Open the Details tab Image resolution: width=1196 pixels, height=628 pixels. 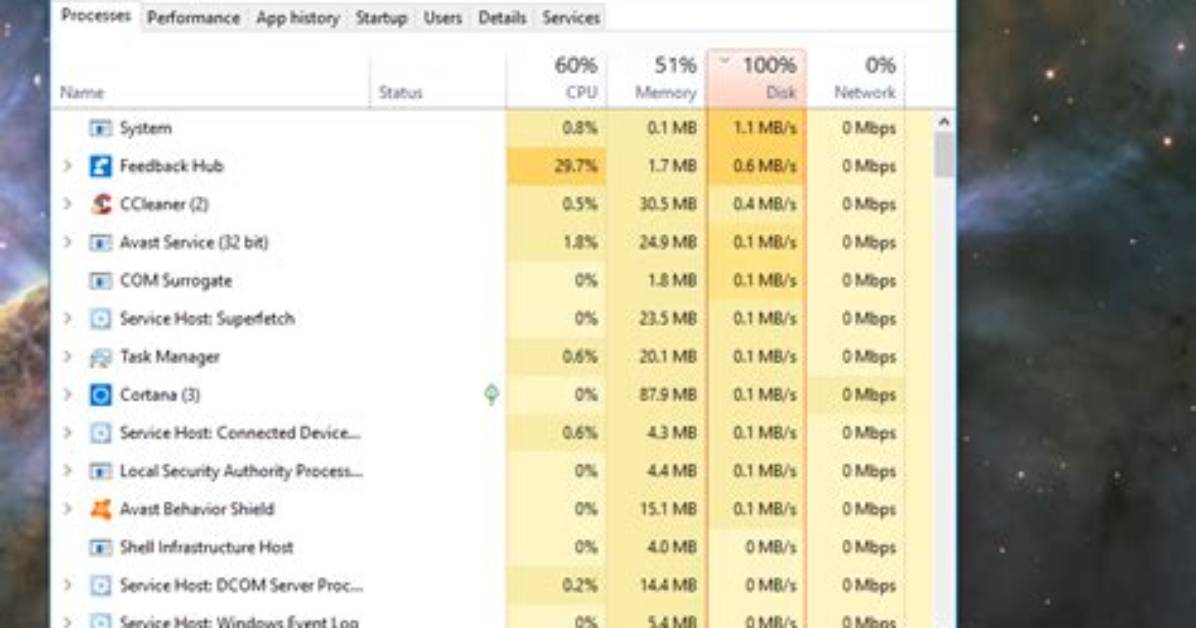(502, 18)
